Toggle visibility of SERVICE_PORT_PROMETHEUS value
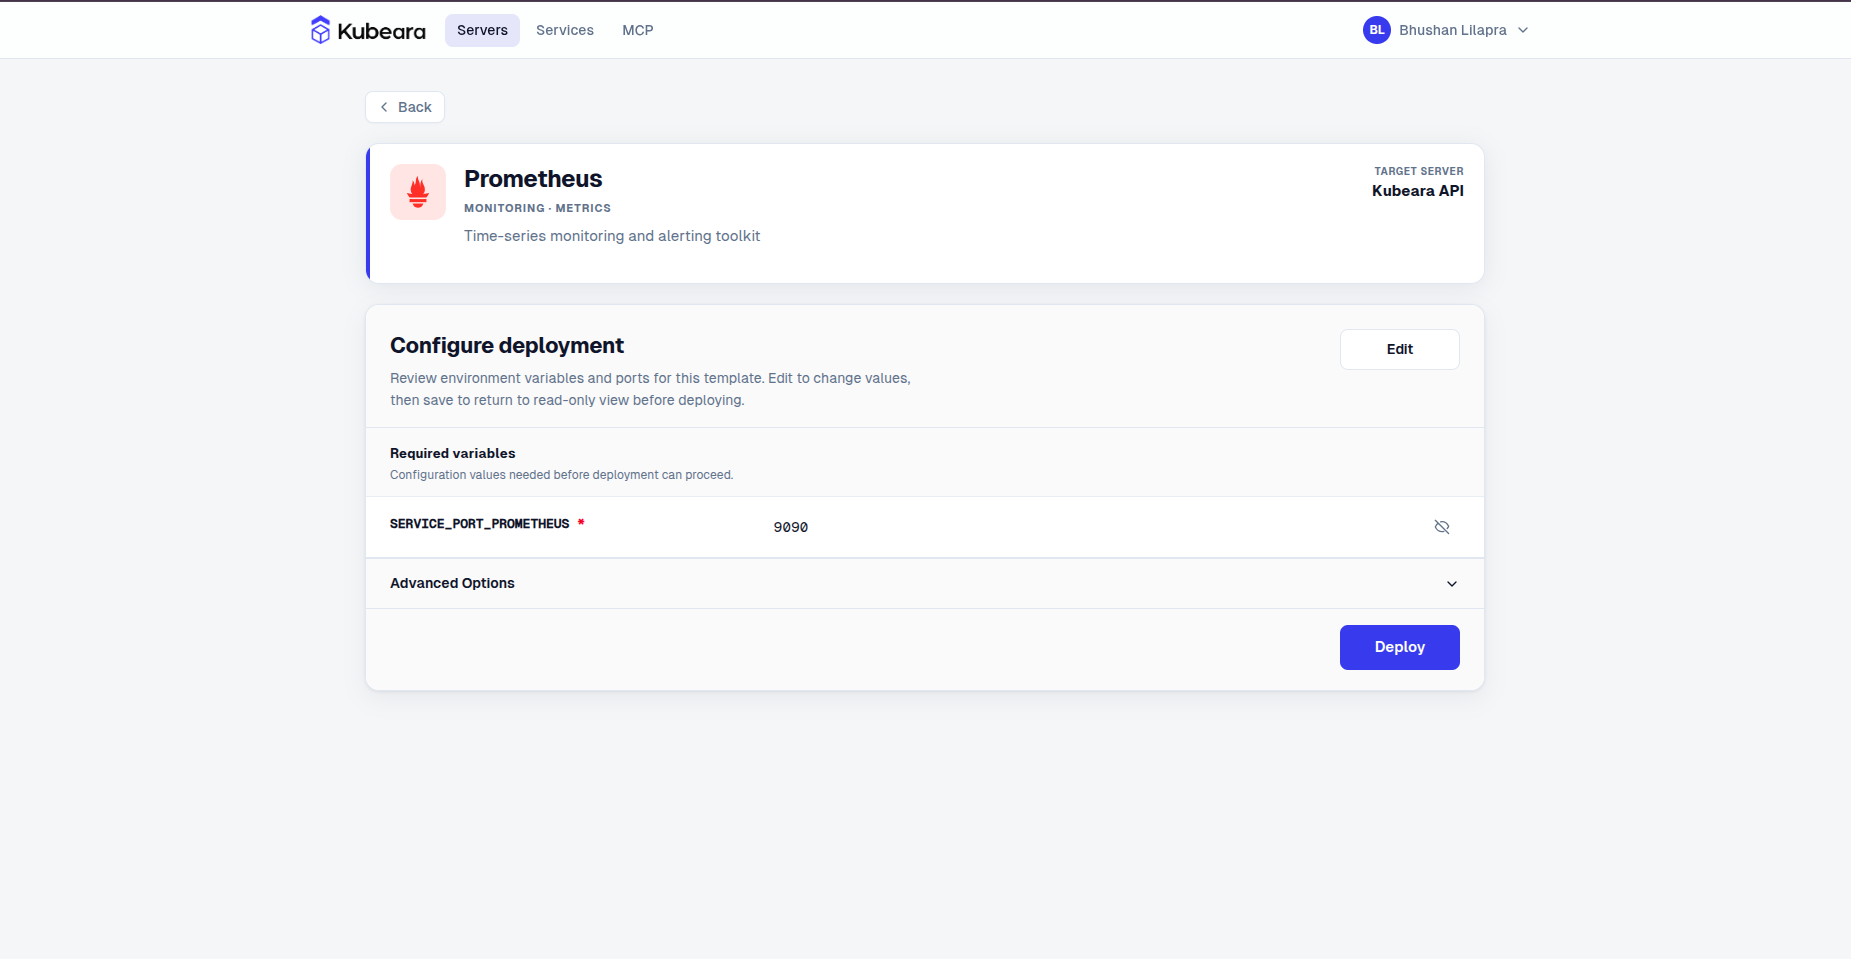Image resolution: width=1851 pixels, height=959 pixels. 1442,527
